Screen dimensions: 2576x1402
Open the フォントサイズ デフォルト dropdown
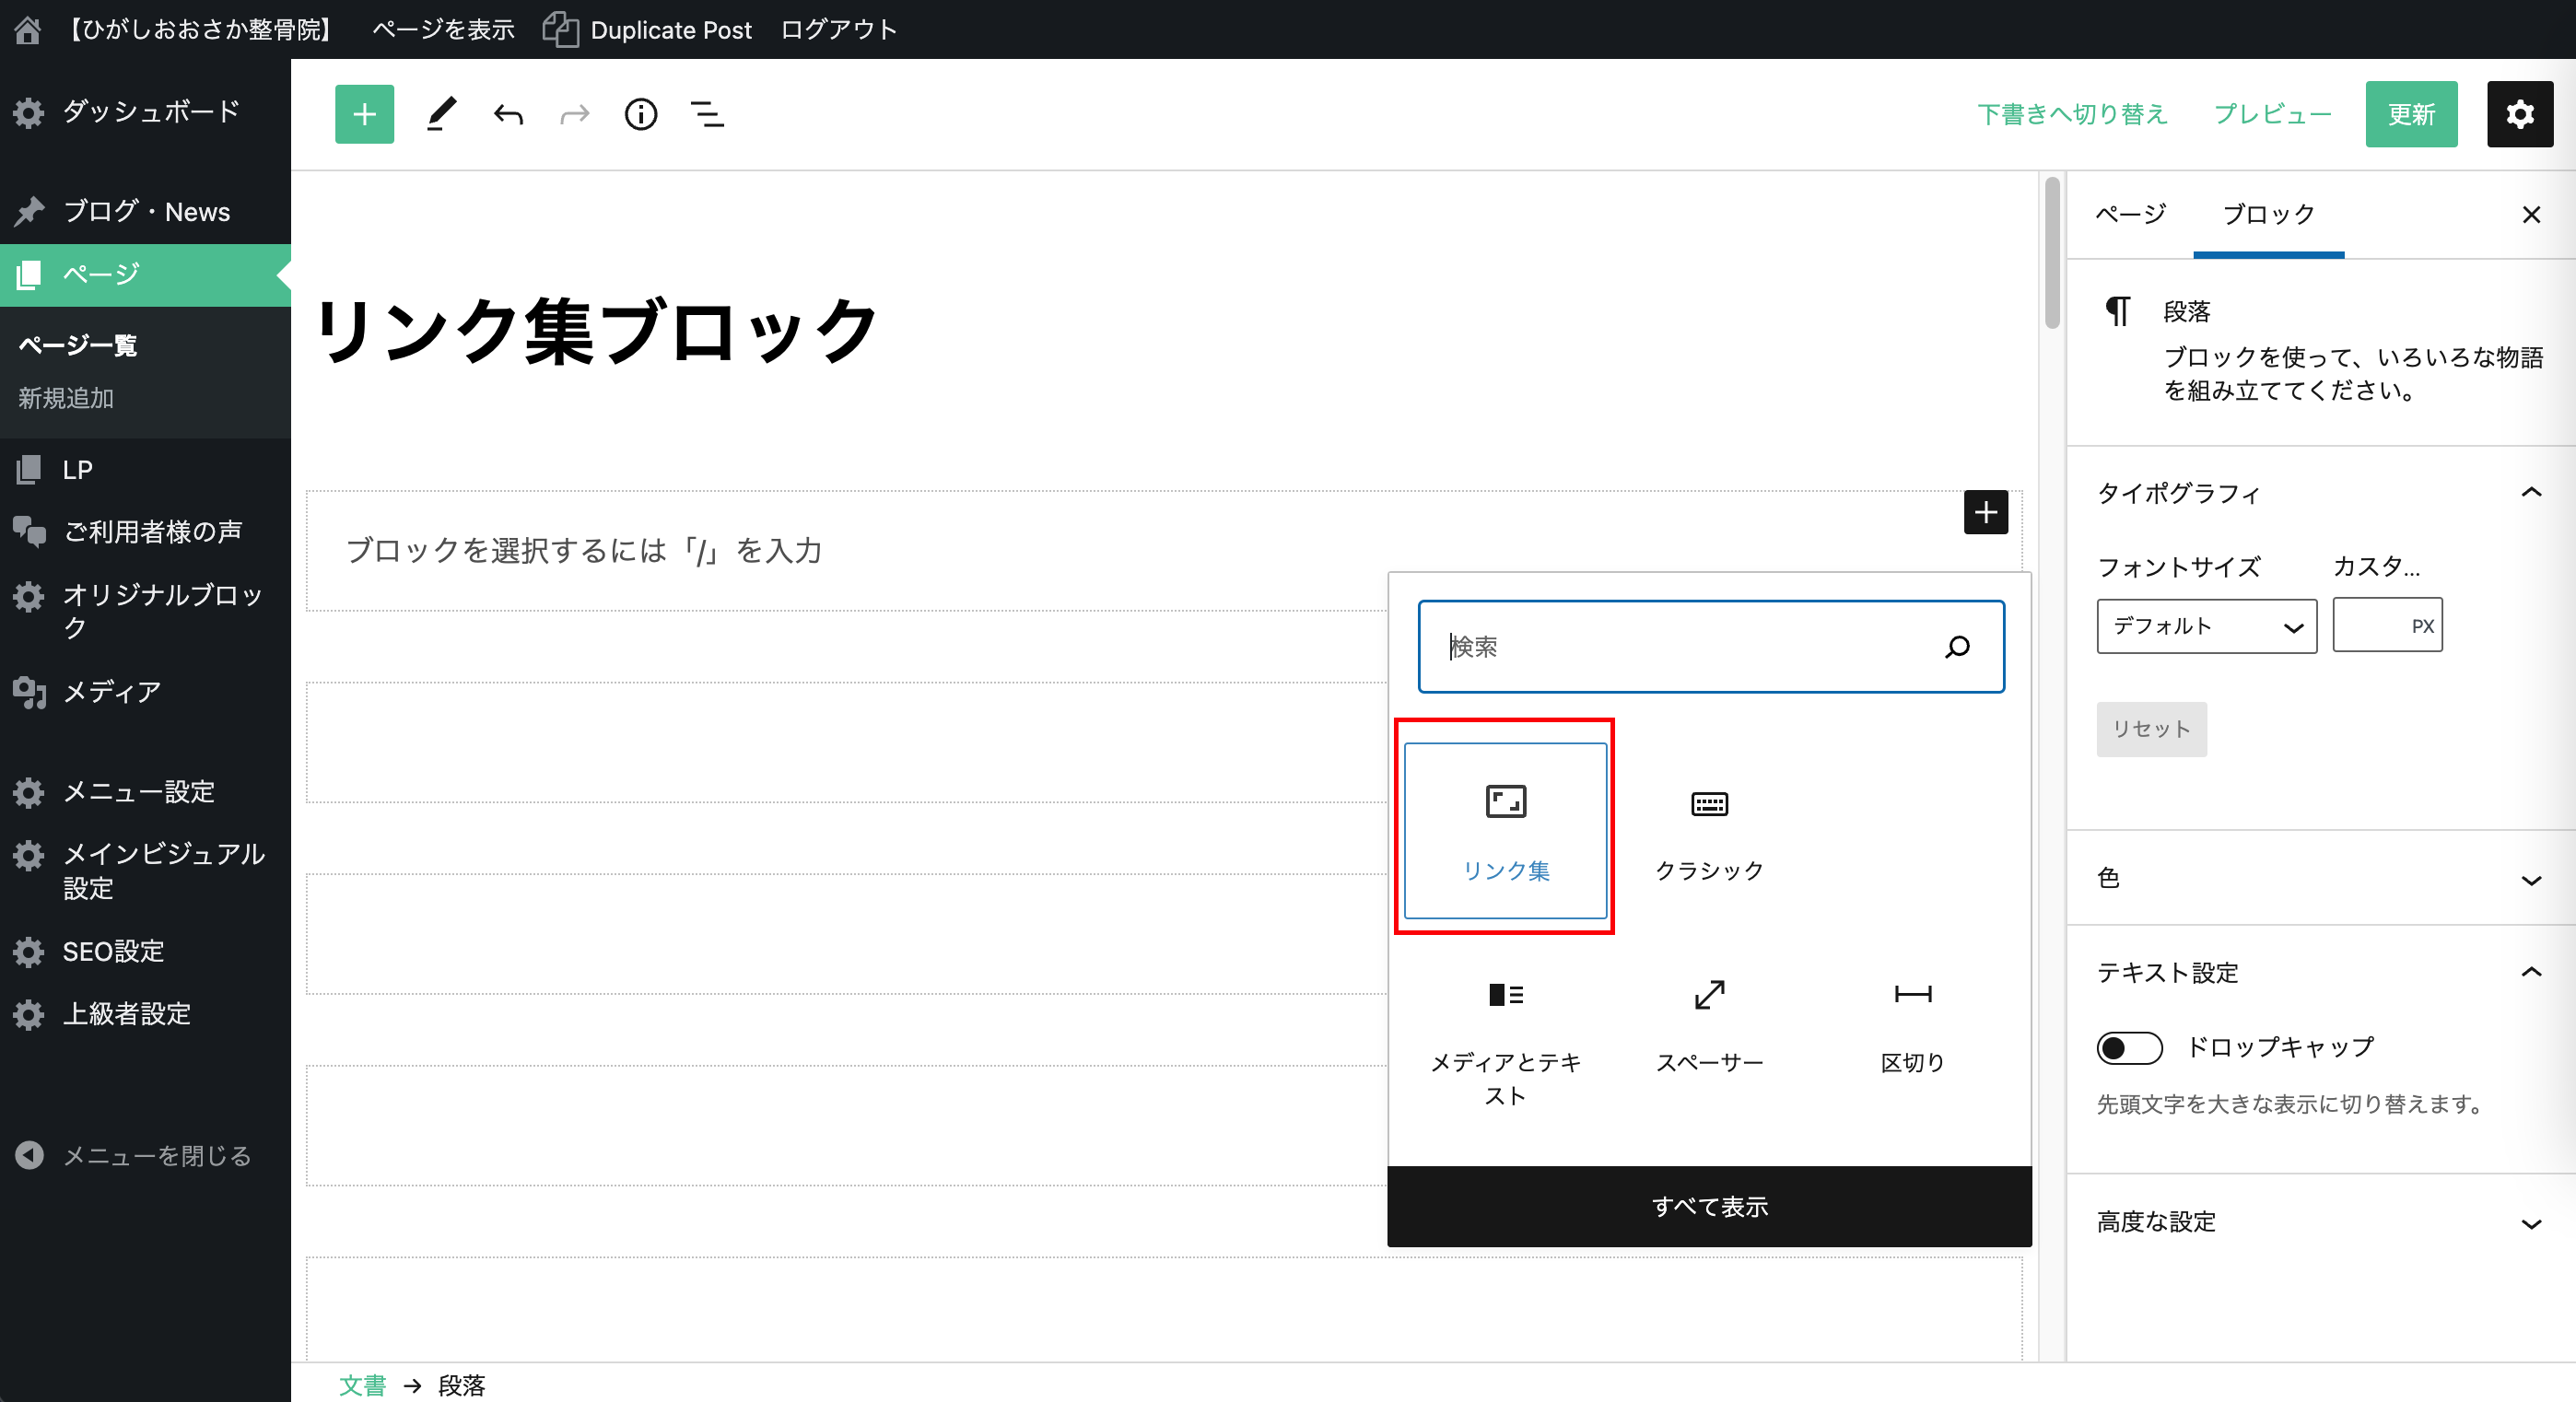(x=2206, y=626)
